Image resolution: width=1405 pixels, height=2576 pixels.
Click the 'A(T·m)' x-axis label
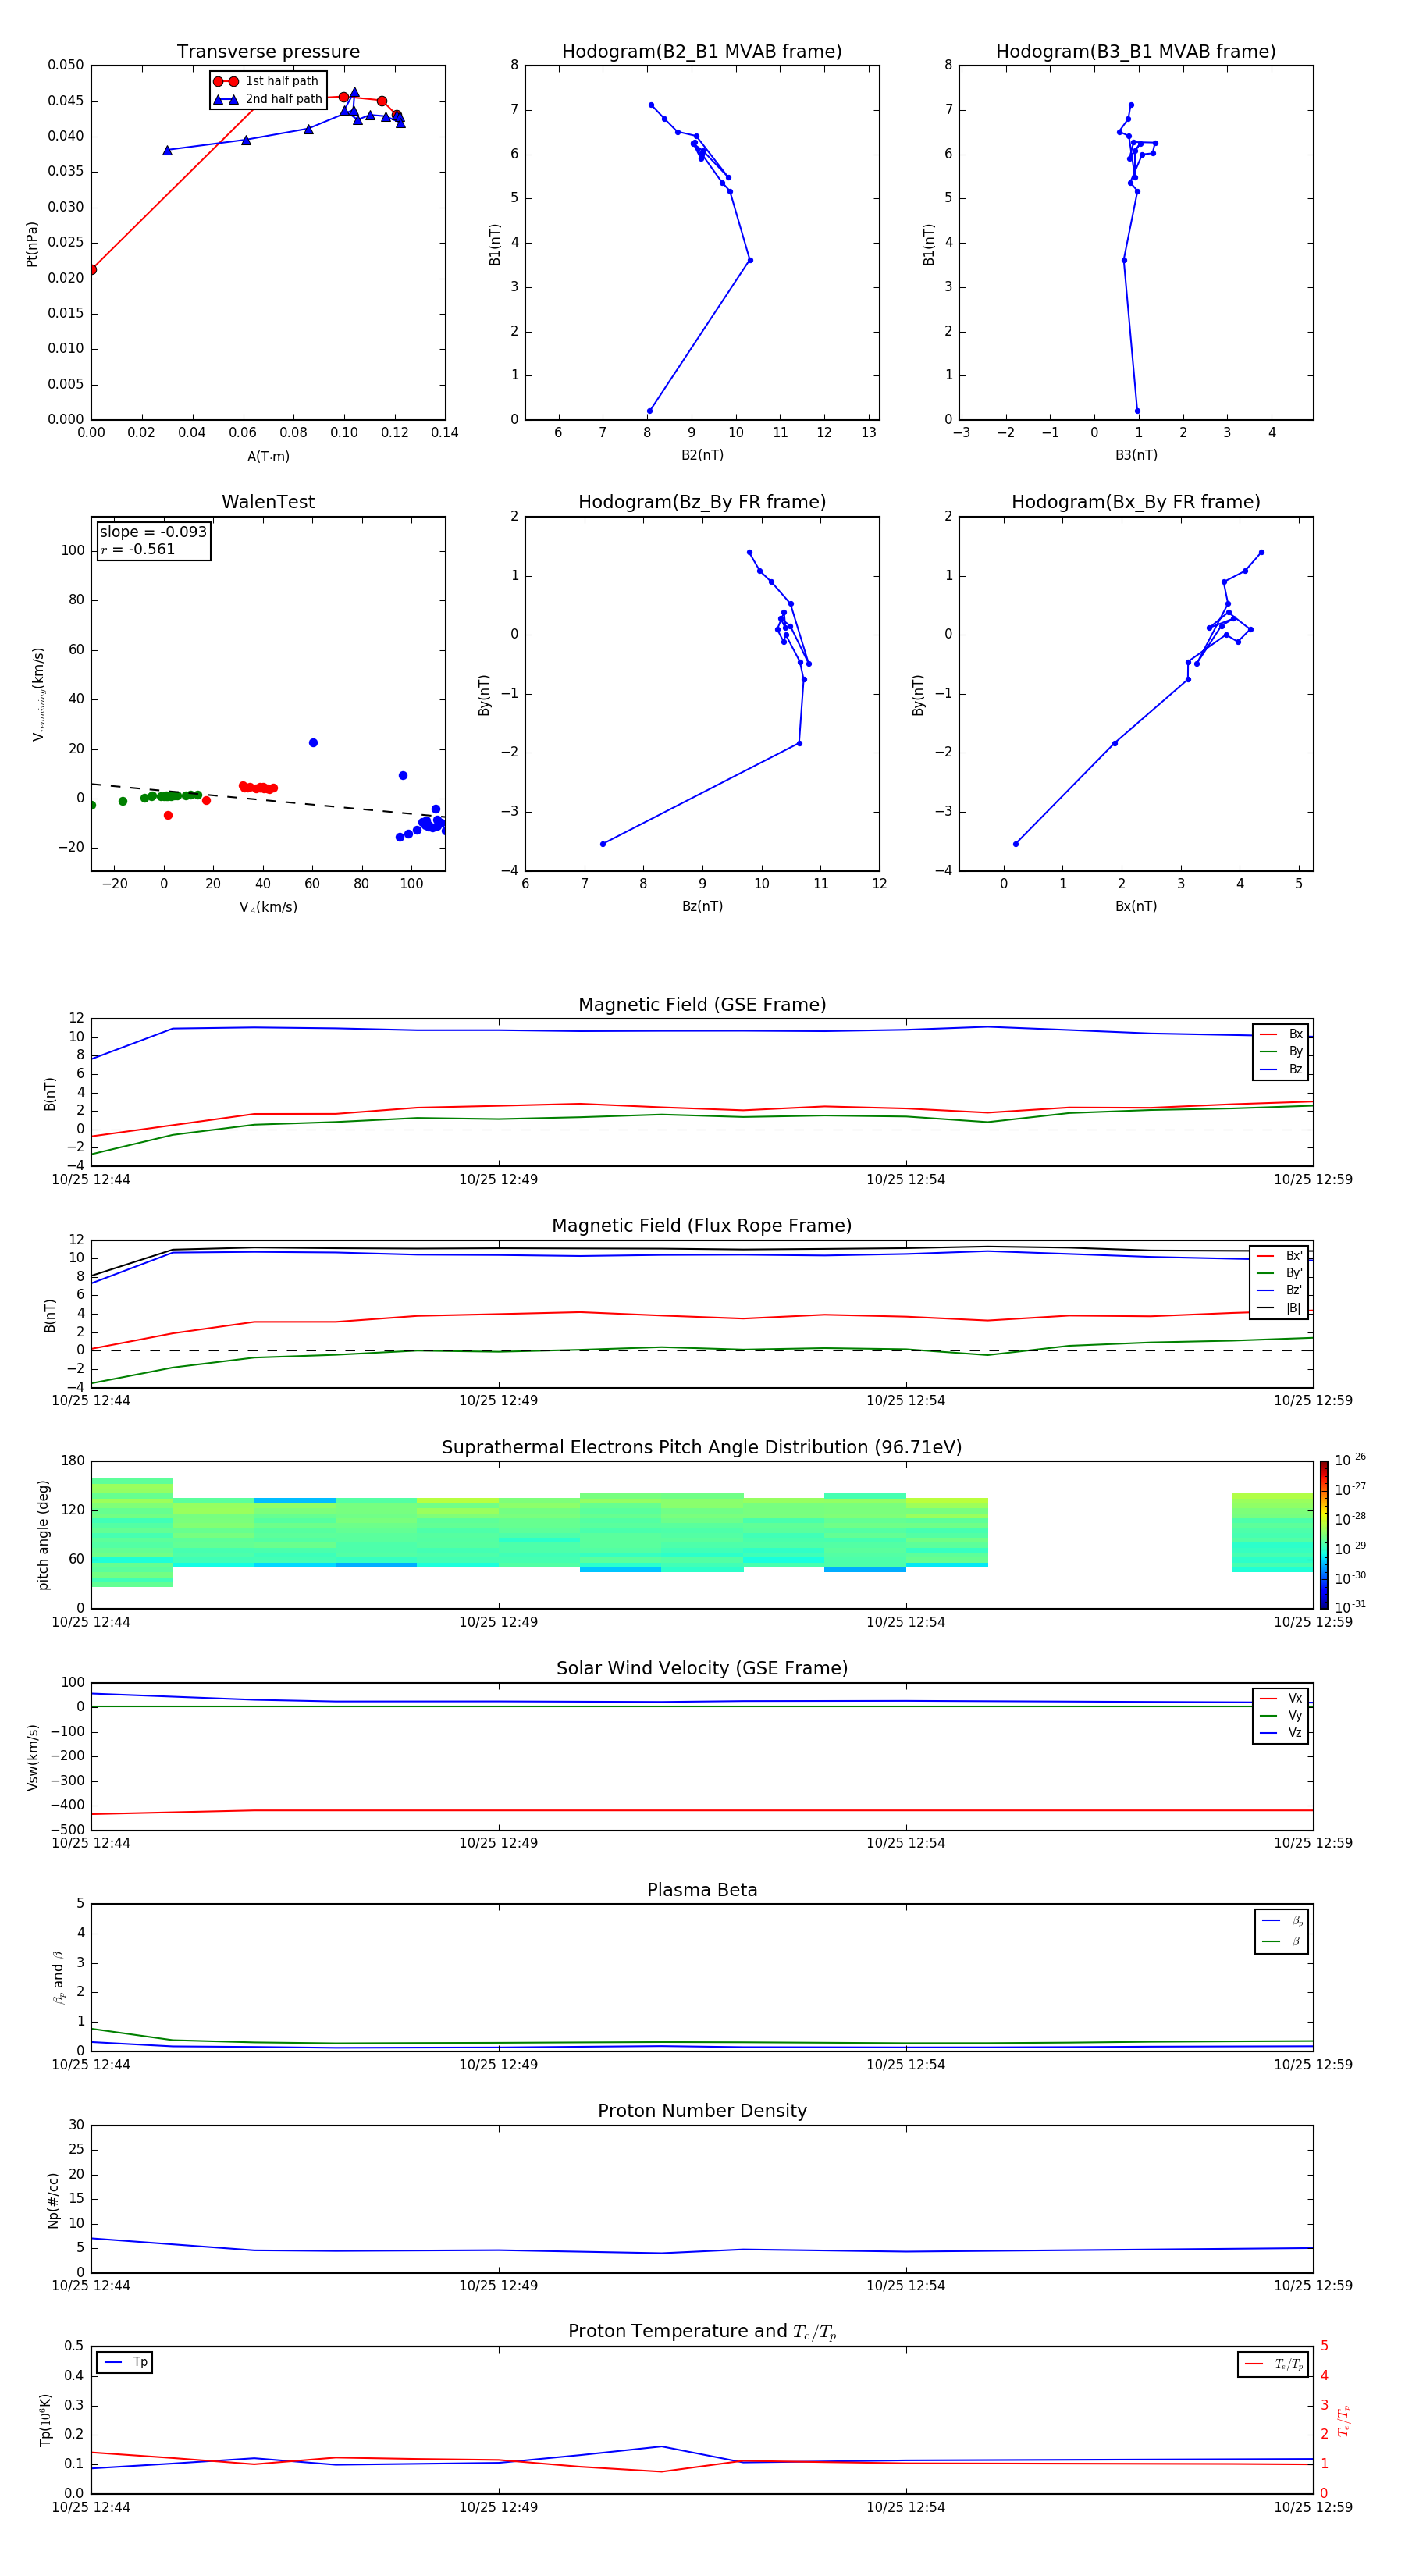click(268, 457)
